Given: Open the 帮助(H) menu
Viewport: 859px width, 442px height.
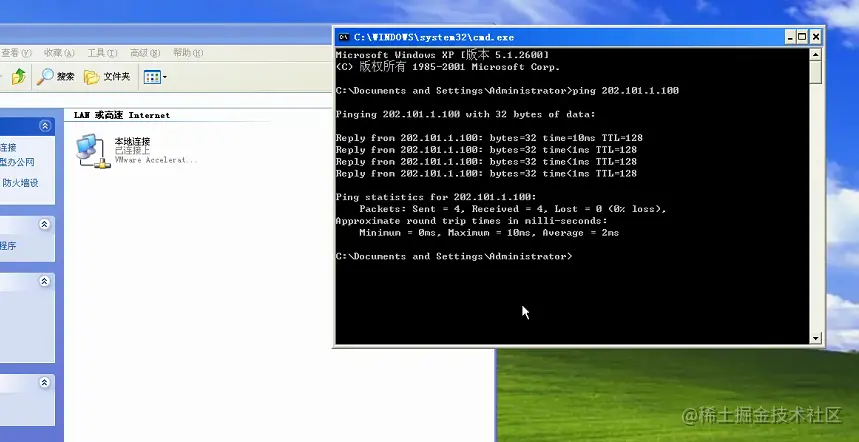Looking at the screenshot, I should point(187,53).
